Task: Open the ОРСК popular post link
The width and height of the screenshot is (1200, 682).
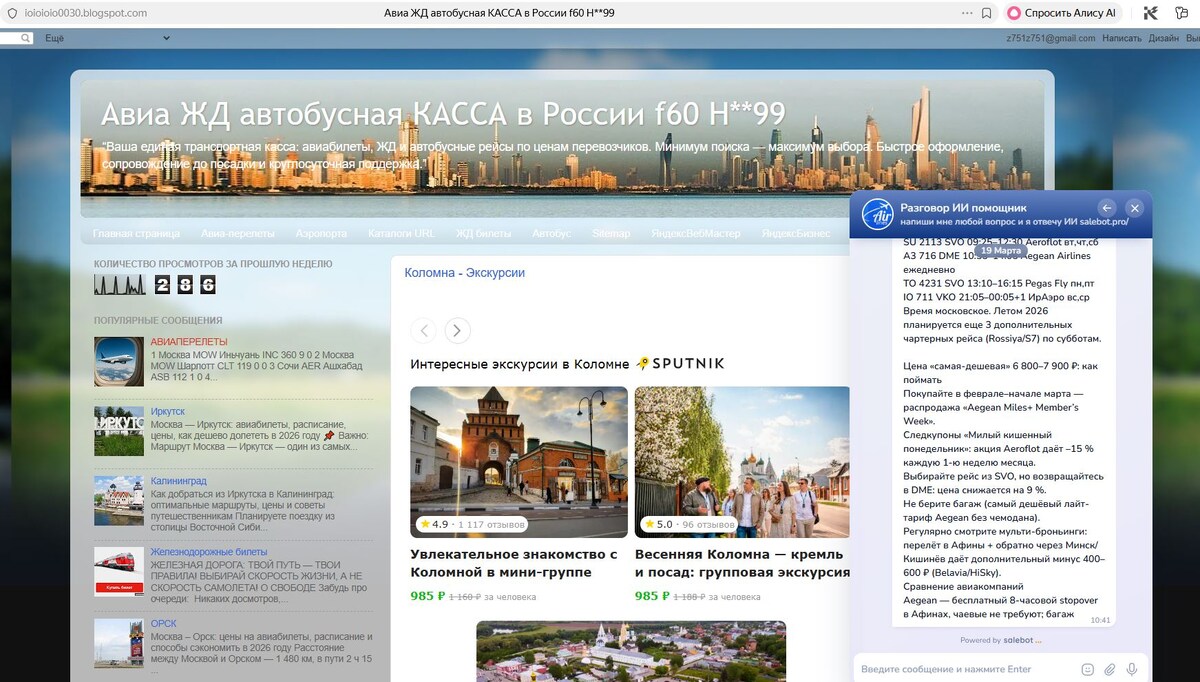Action: click(164, 624)
